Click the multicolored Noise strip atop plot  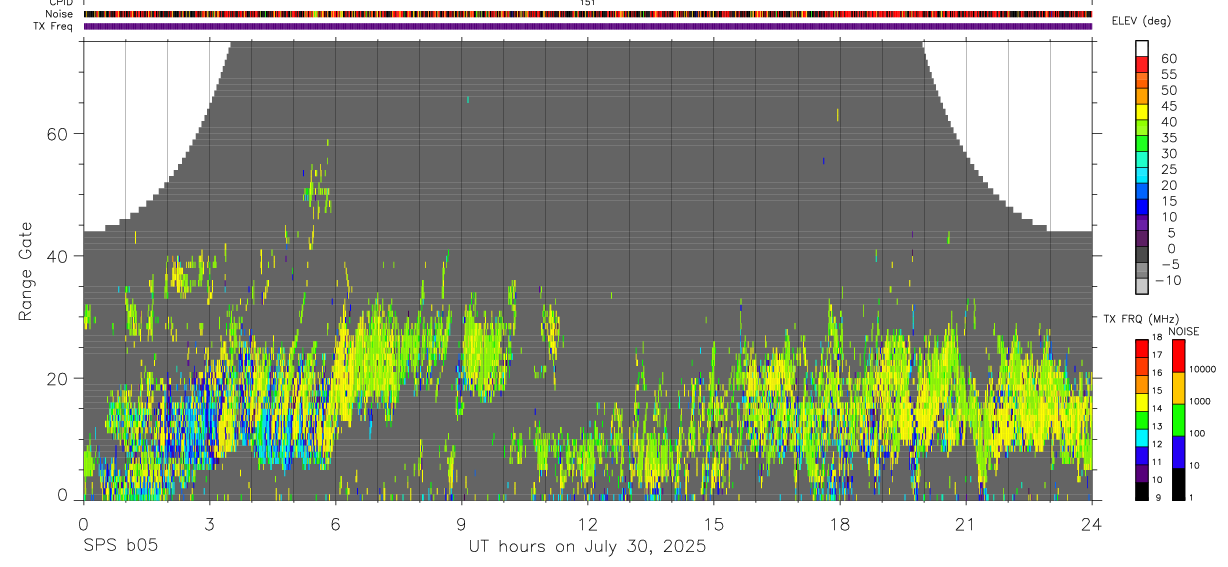[x=588, y=14]
